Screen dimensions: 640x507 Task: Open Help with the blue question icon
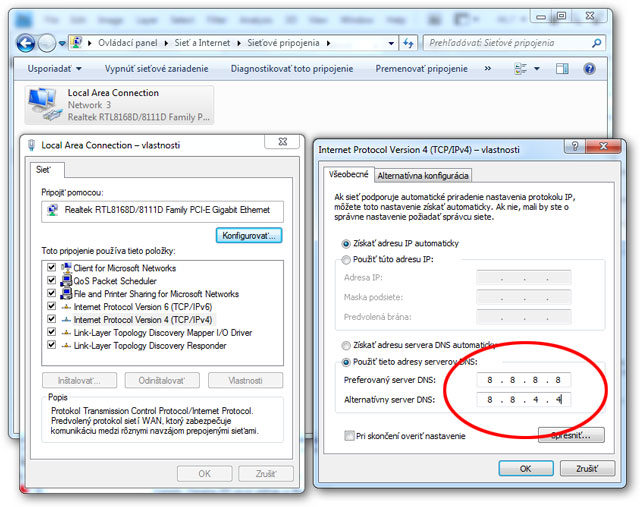(589, 69)
